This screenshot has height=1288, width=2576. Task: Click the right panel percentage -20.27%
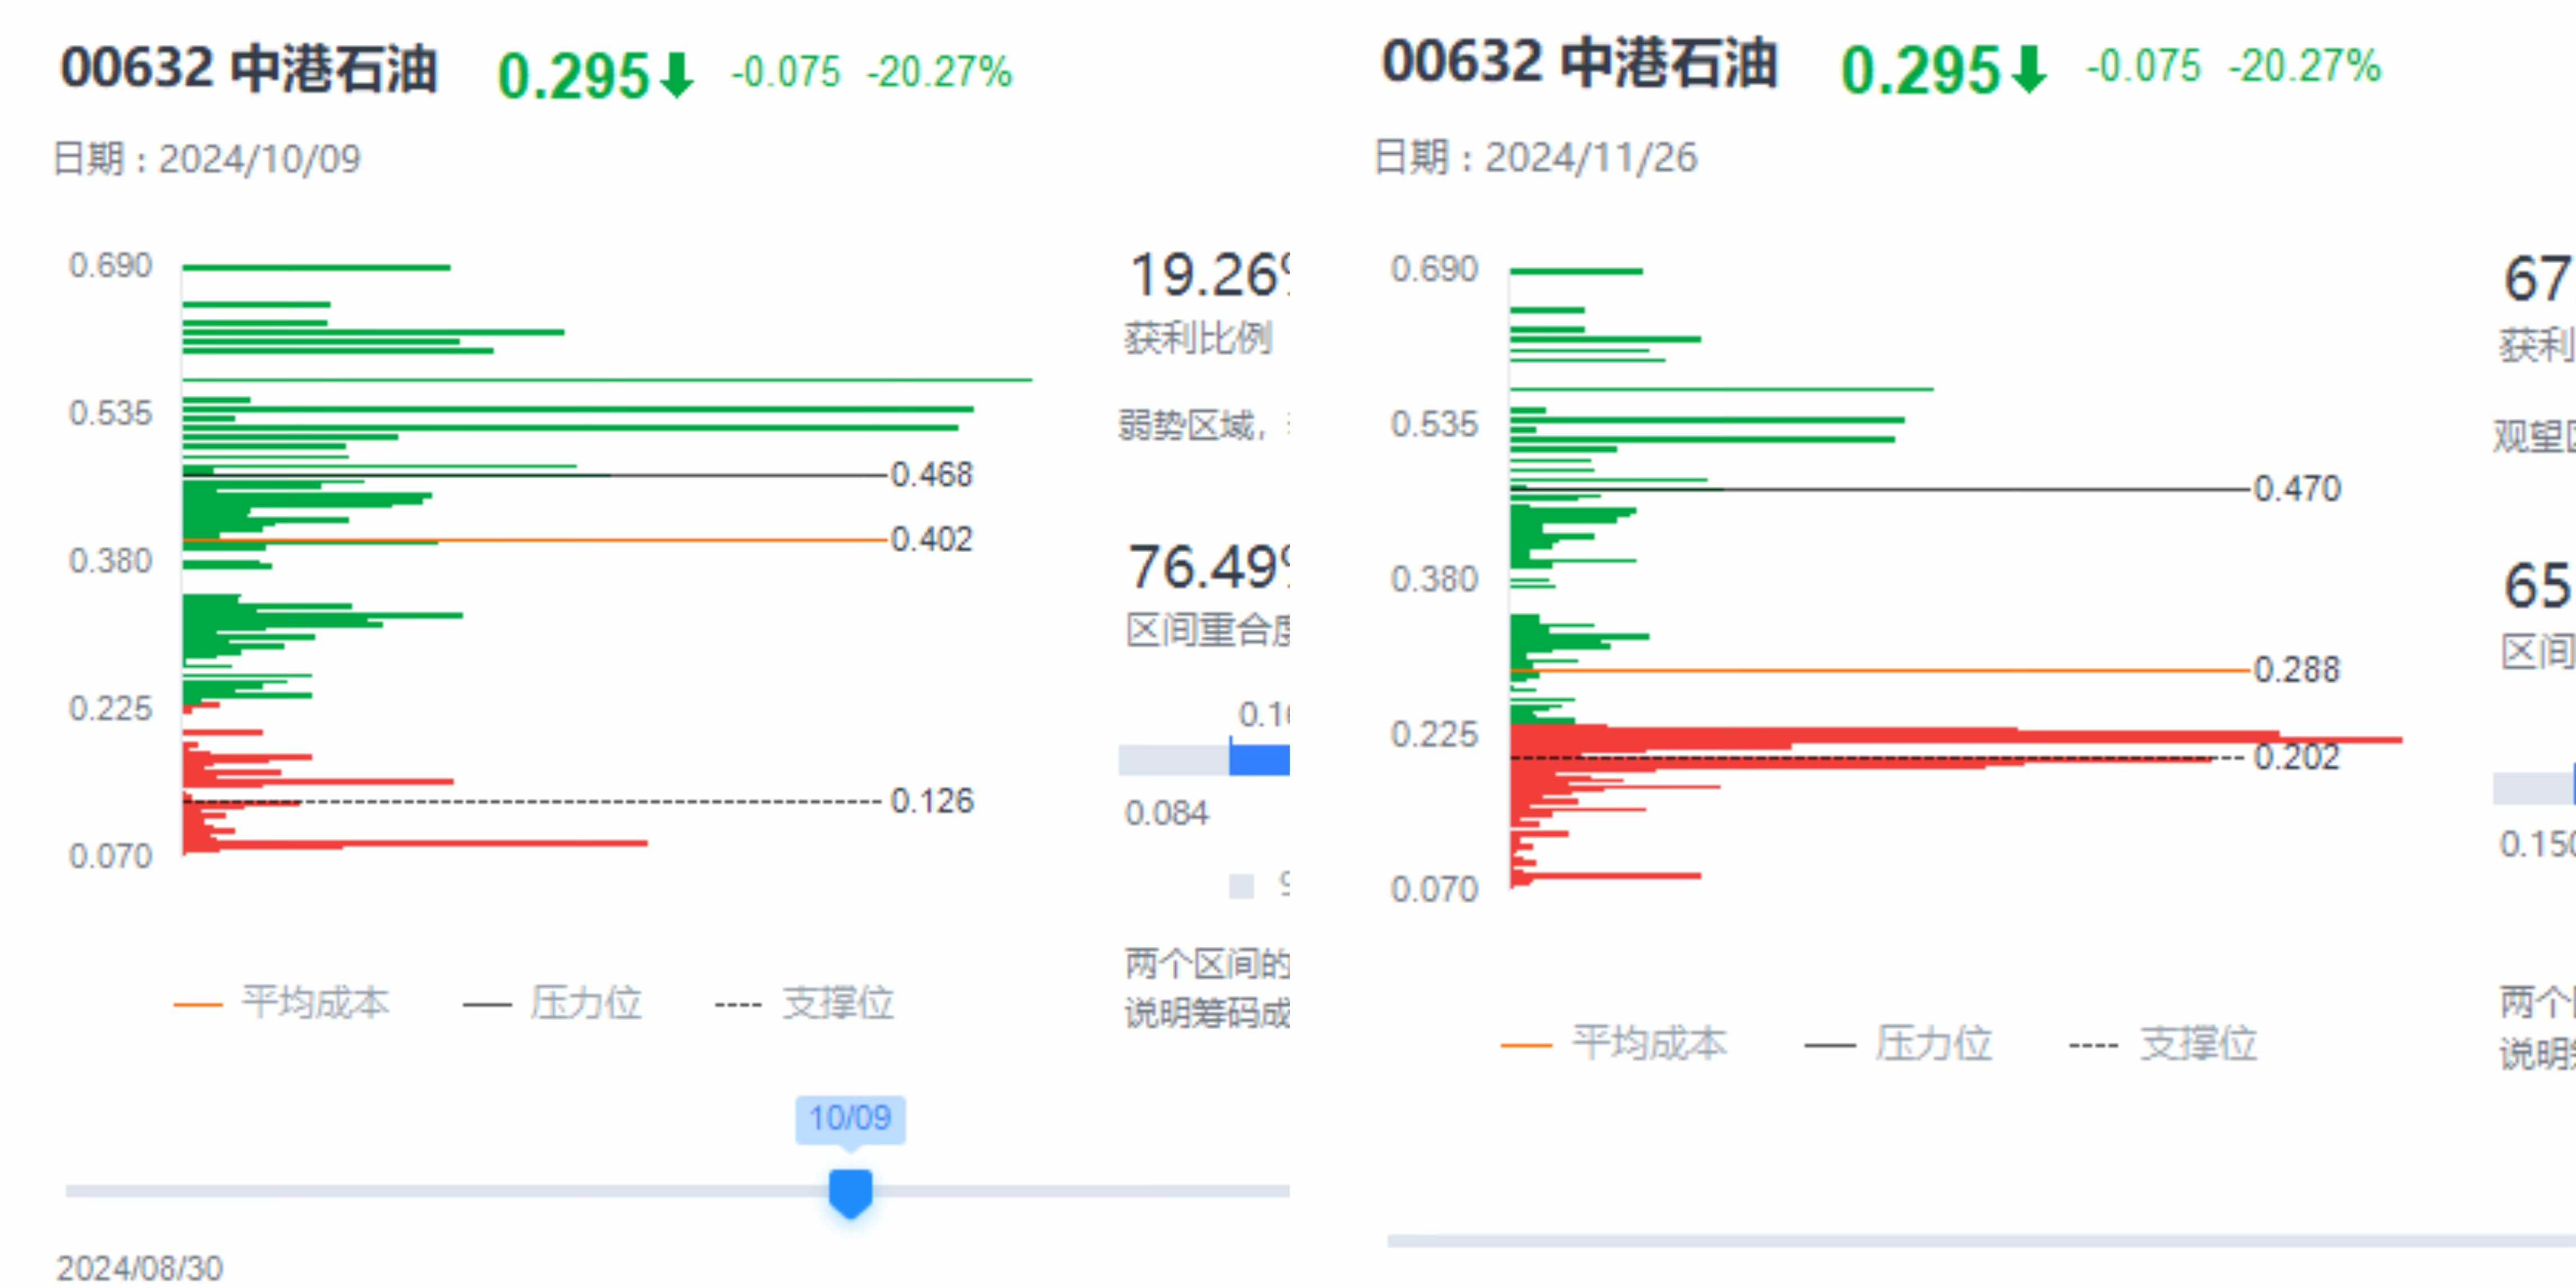tap(2304, 66)
